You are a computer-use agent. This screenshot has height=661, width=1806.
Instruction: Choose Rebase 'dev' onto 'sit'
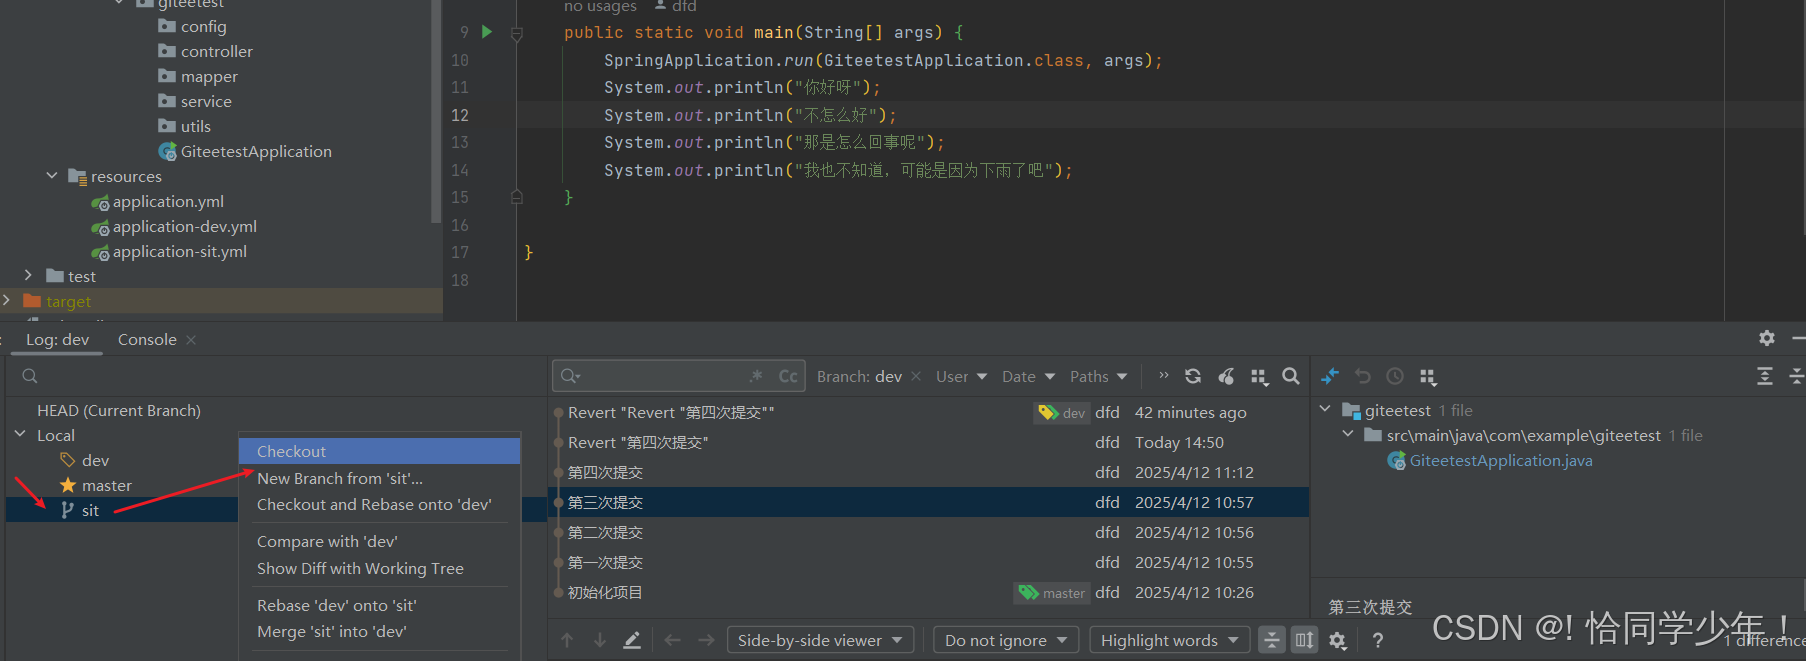[x=380, y=605]
